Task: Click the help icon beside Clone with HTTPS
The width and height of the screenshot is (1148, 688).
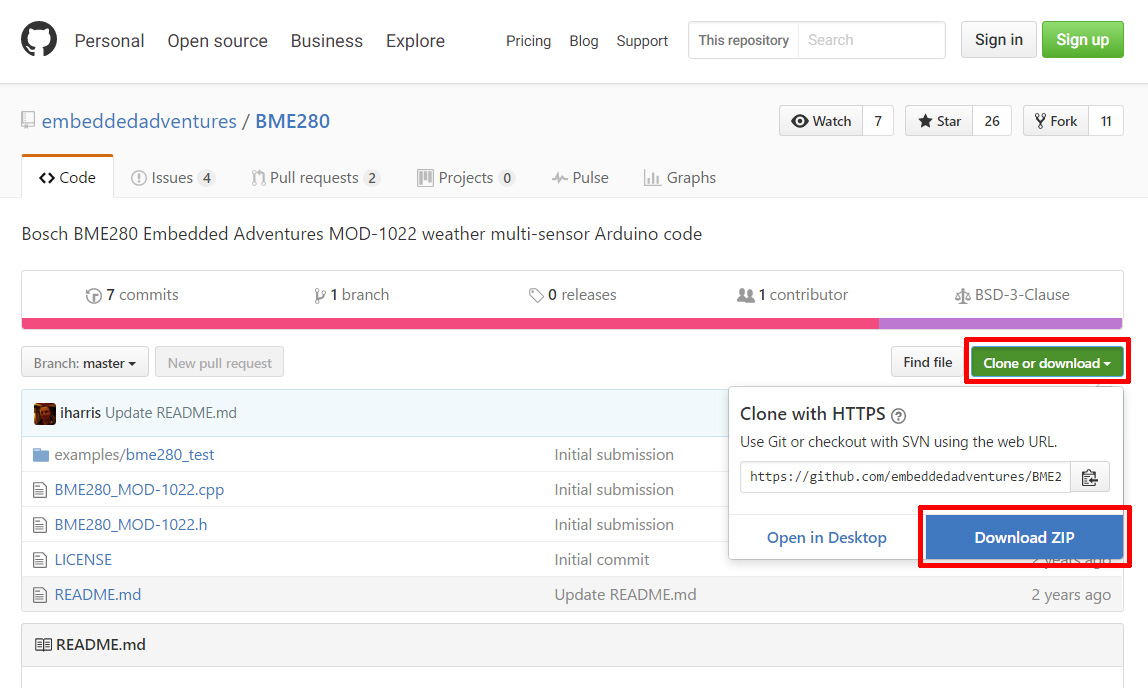Action: click(x=898, y=415)
